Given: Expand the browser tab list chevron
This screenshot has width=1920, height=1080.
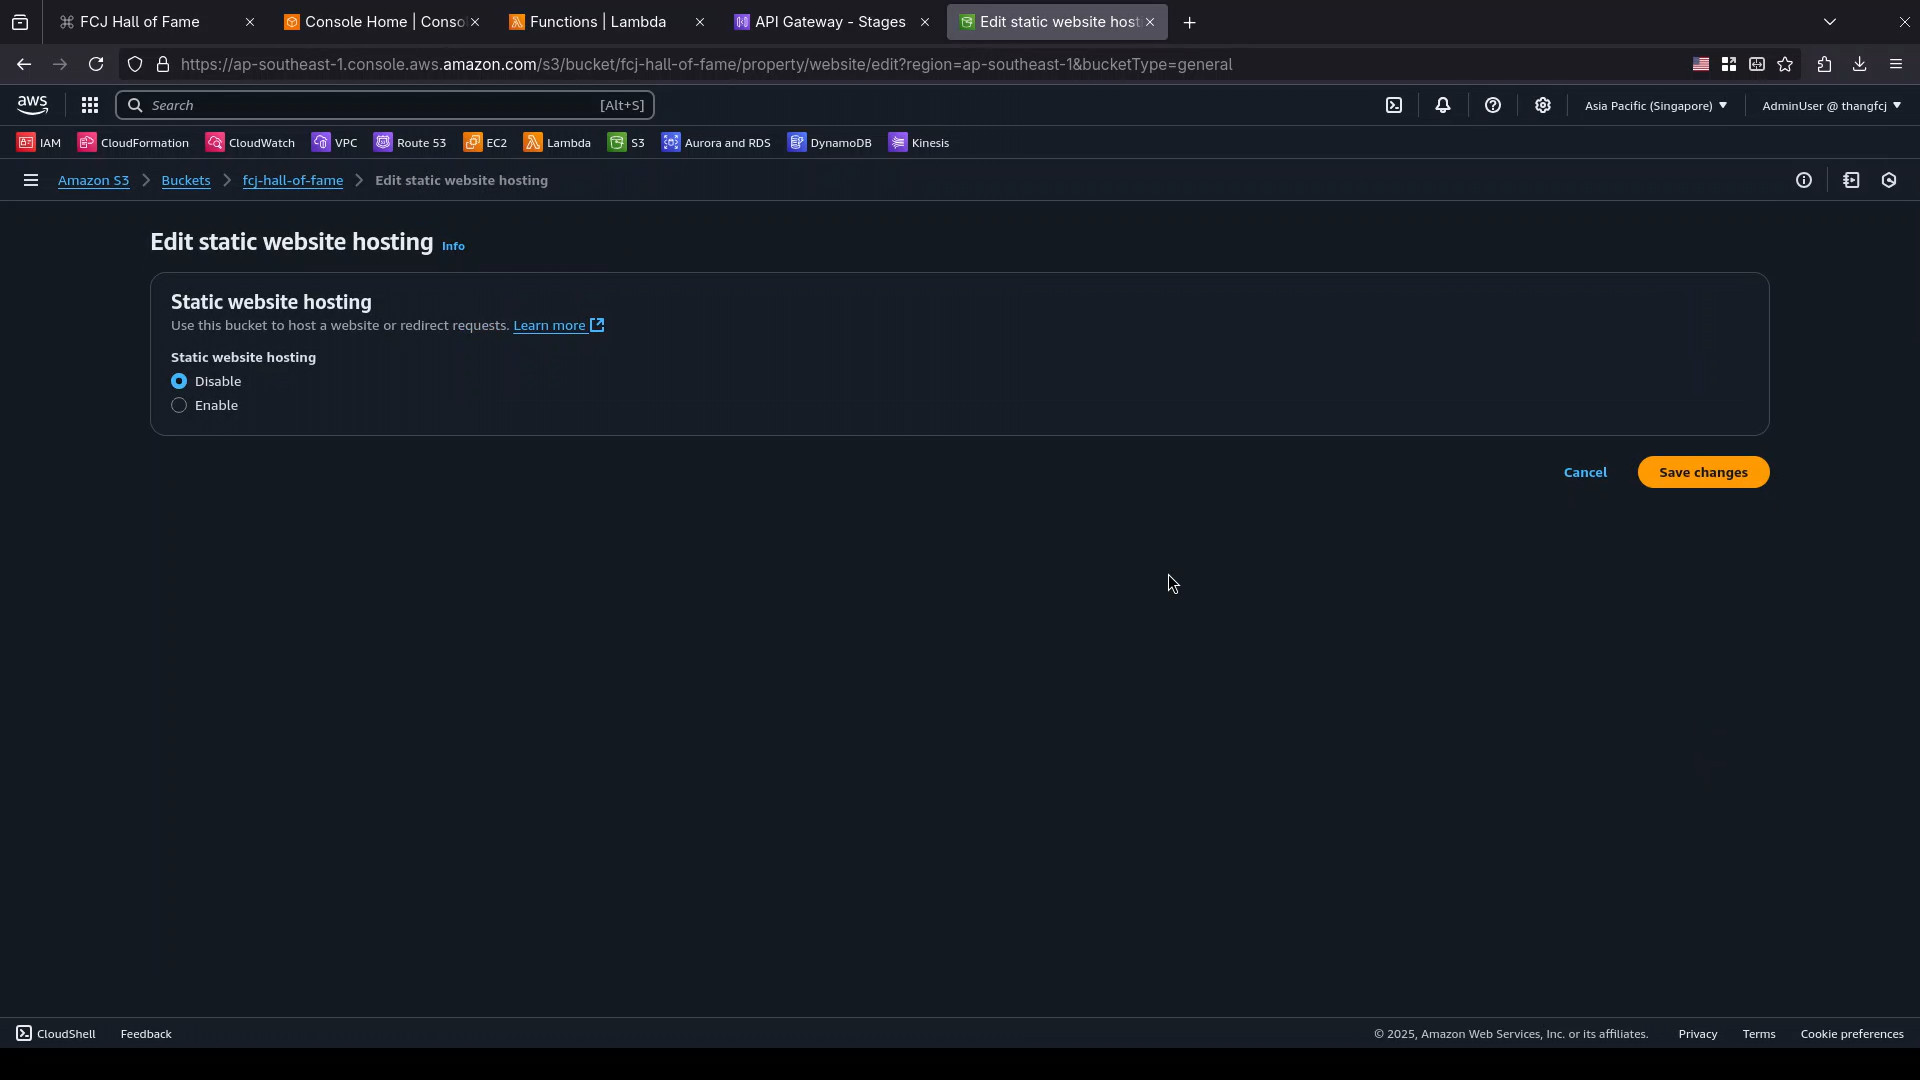Looking at the screenshot, I should coord(1830,22).
